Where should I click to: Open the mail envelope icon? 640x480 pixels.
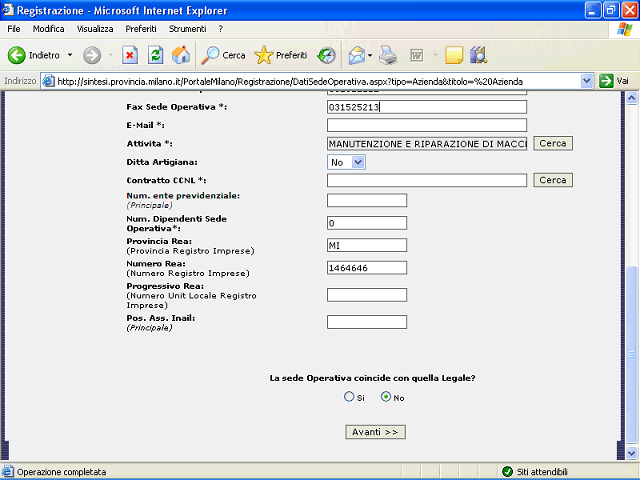[357, 55]
